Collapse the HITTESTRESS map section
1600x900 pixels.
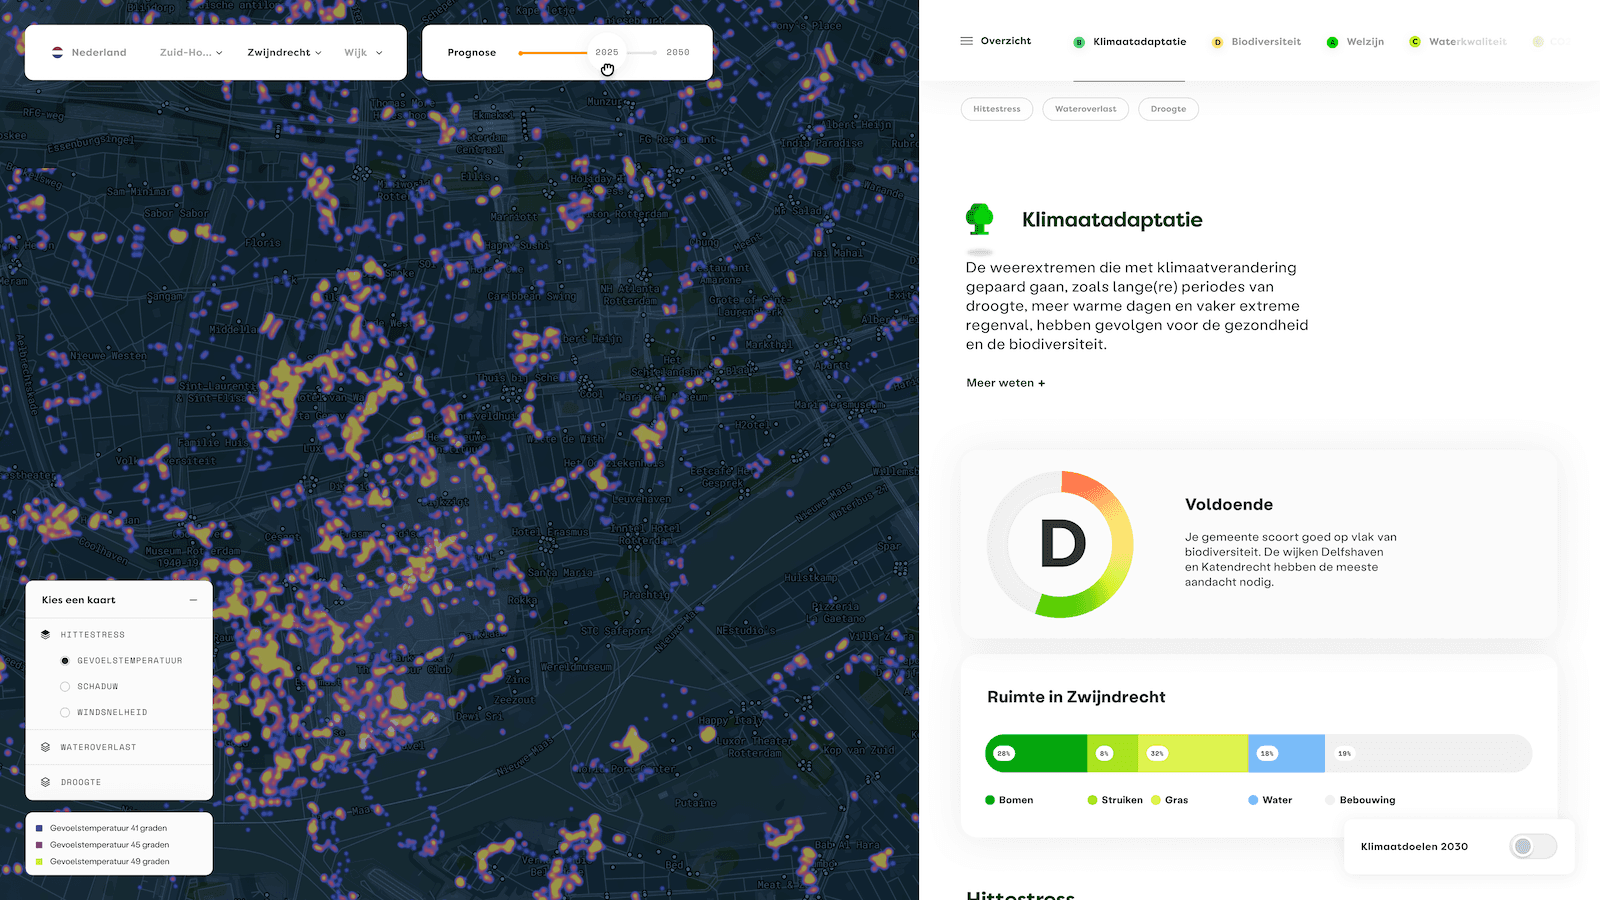point(119,634)
